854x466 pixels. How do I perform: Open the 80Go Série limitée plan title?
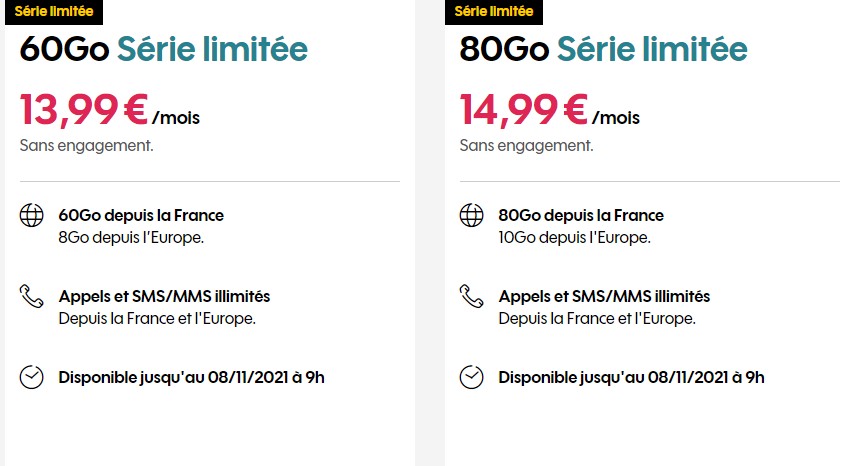coord(604,49)
